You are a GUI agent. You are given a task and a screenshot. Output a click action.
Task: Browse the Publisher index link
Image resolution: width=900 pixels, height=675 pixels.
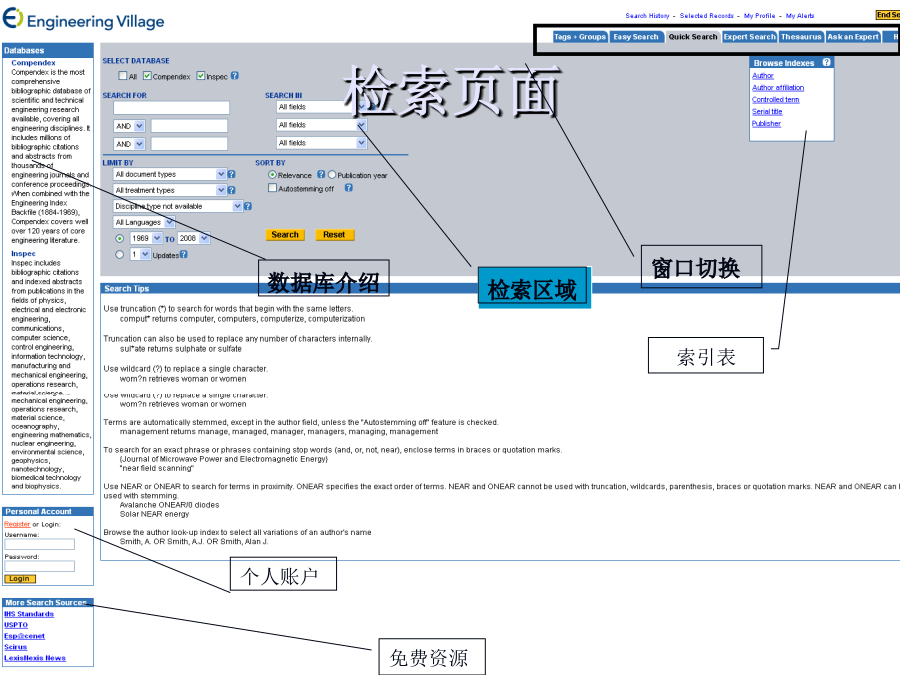[766, 124]
